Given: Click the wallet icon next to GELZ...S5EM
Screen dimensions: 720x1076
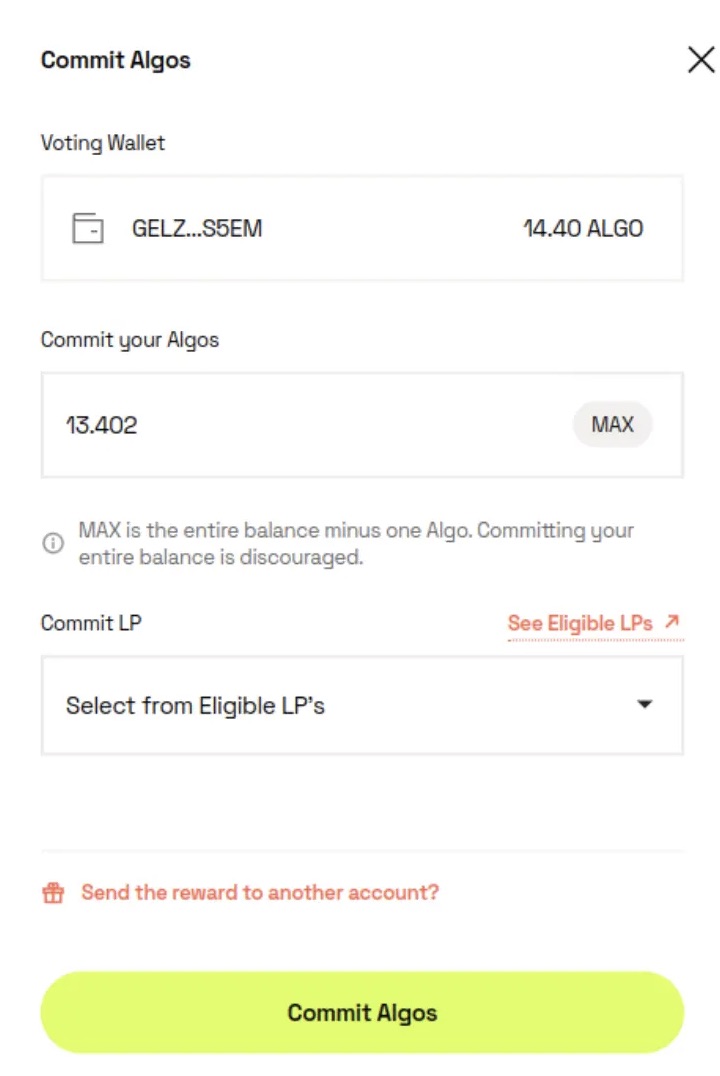Looking at the screenshot, I should coord(88,228).
